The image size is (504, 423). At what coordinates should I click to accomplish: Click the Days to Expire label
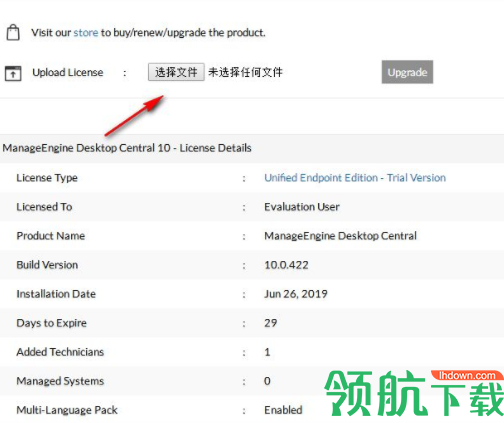tap(51, 323)
